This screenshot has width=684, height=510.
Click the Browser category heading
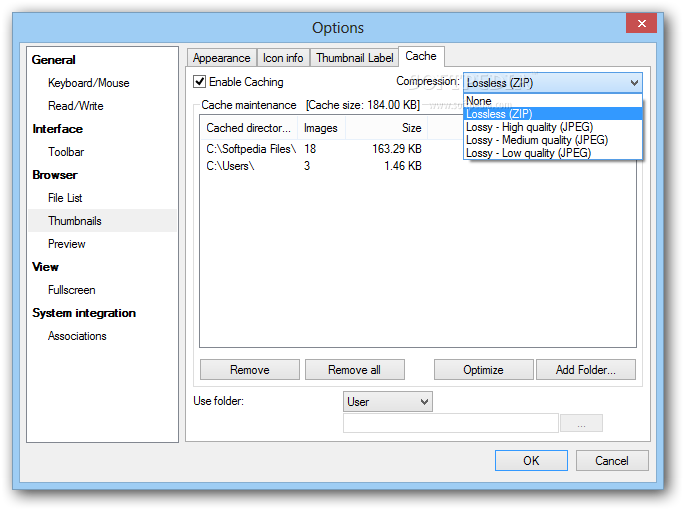tap(55, 175)
